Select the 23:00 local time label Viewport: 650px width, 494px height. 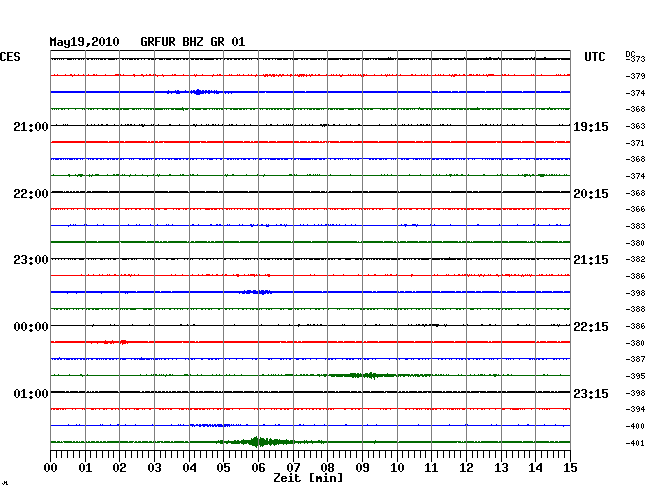pos(31,260)
